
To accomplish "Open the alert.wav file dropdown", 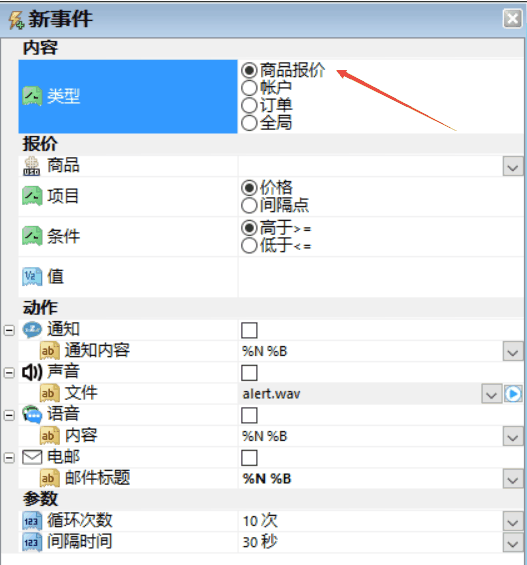I will click(x=491, y=394).
